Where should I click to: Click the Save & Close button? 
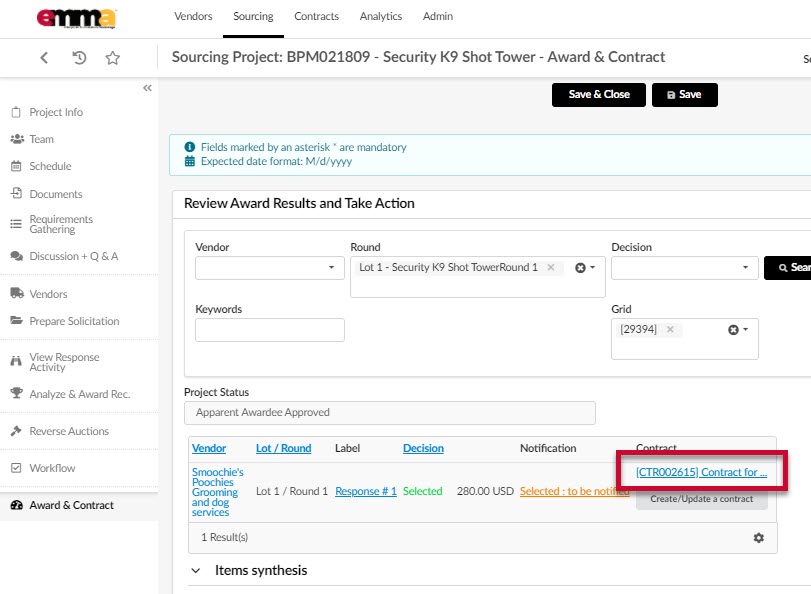(598, 95)
